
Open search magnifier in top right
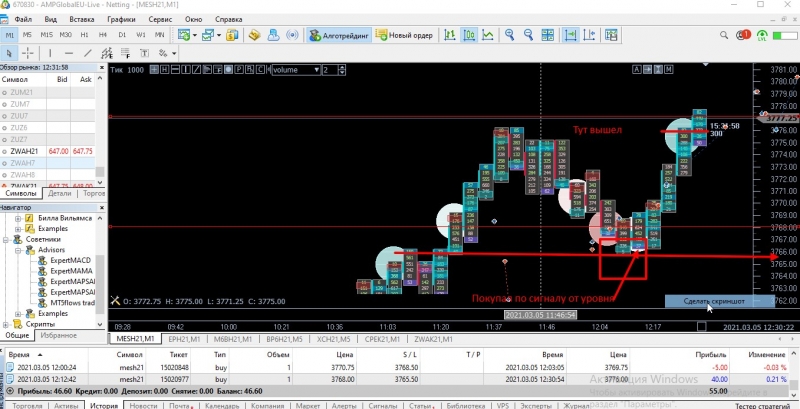pyautogui.click(x=723, y=35)
